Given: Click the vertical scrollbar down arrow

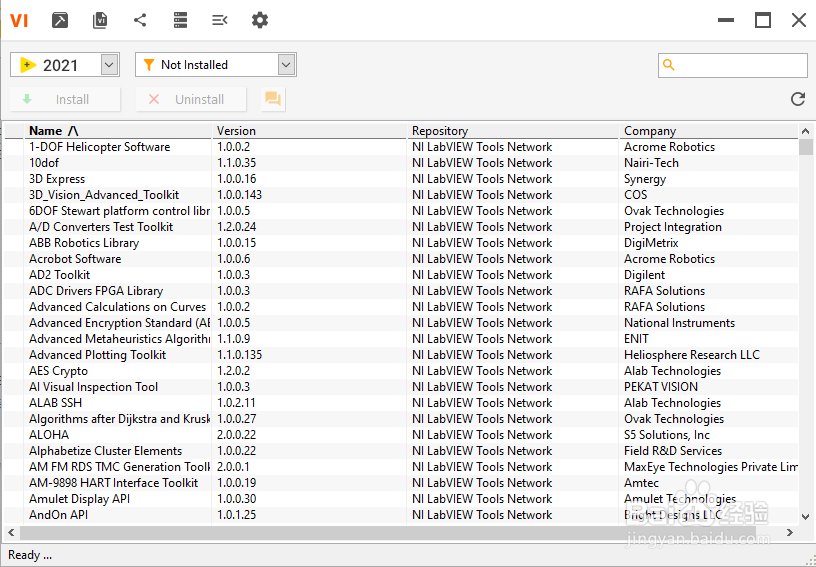Looking at the screenshot, I should [x=806, y=517].
